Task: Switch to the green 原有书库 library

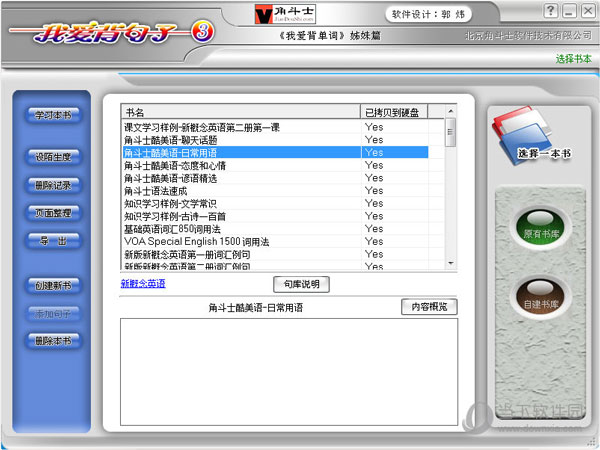Action: (540, 229)
